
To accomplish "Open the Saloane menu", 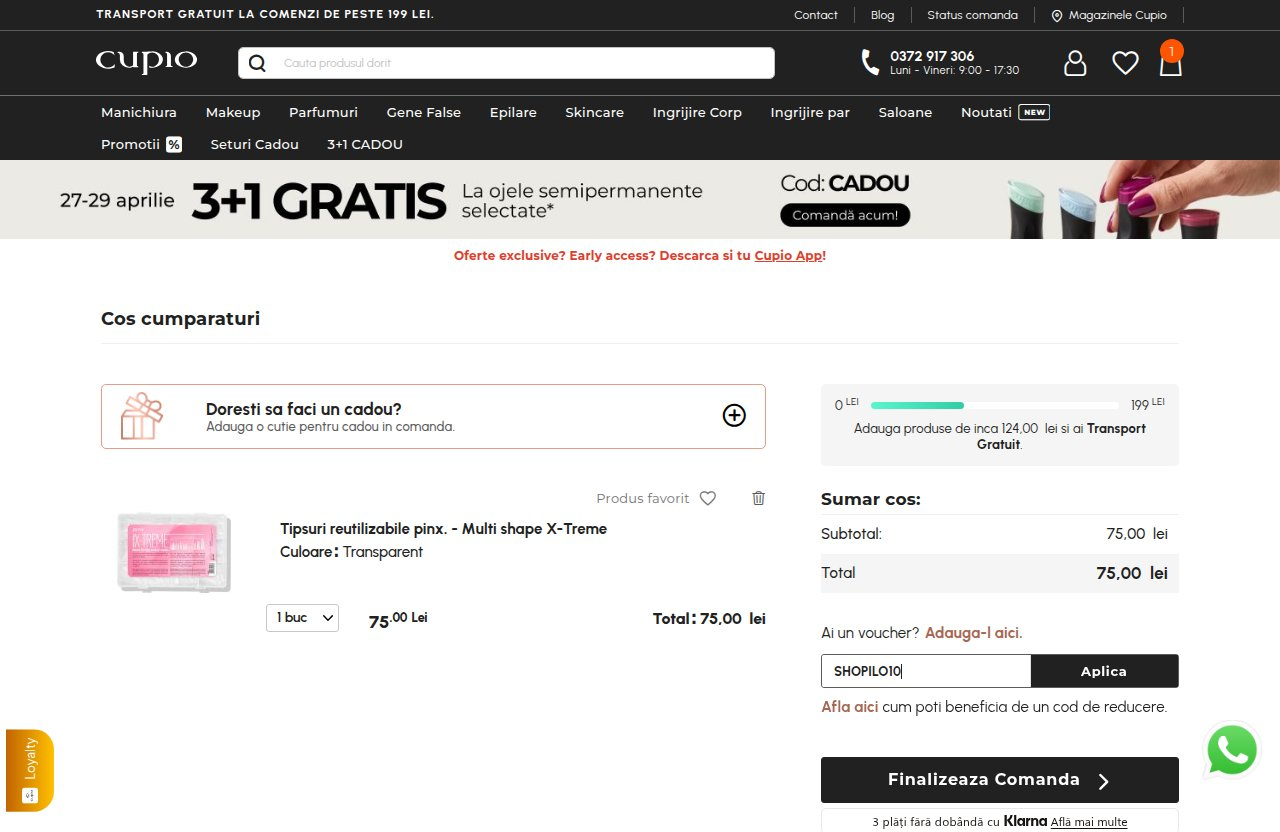I will click(x=905, y=112).
